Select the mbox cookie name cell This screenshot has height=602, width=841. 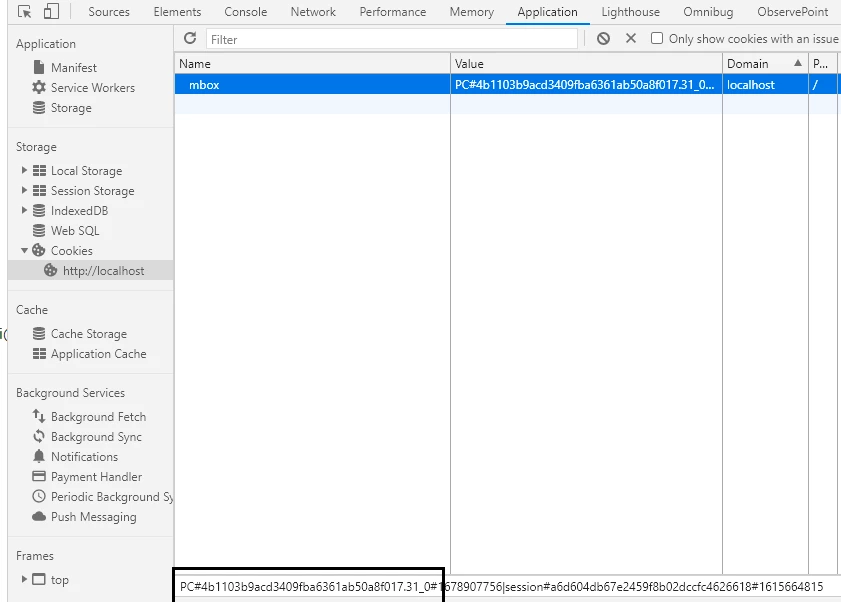[312, 85]
